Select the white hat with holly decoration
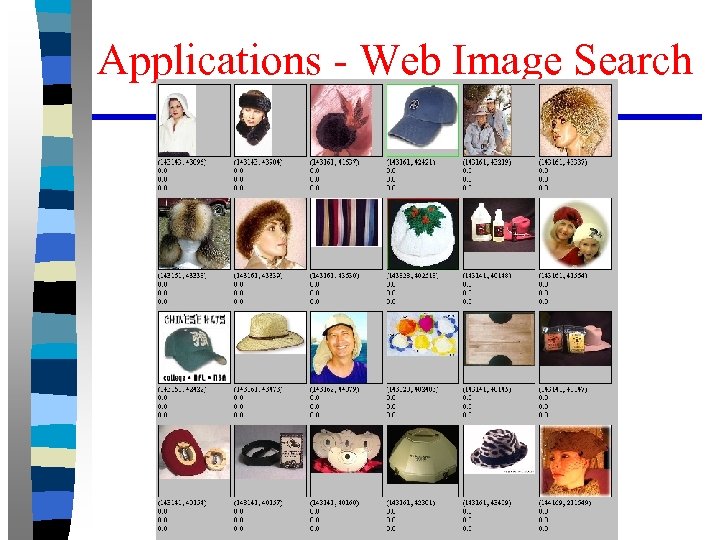The image size is (720, 540). 422,234
